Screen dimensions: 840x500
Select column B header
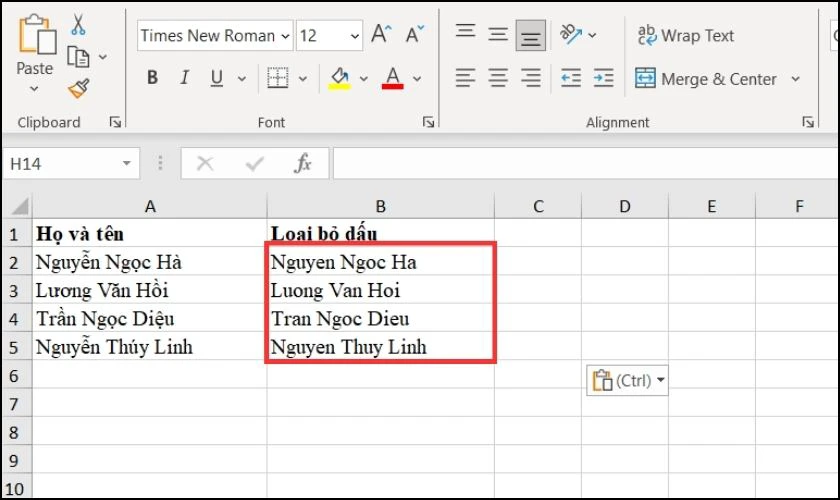[x=380, y=206]
